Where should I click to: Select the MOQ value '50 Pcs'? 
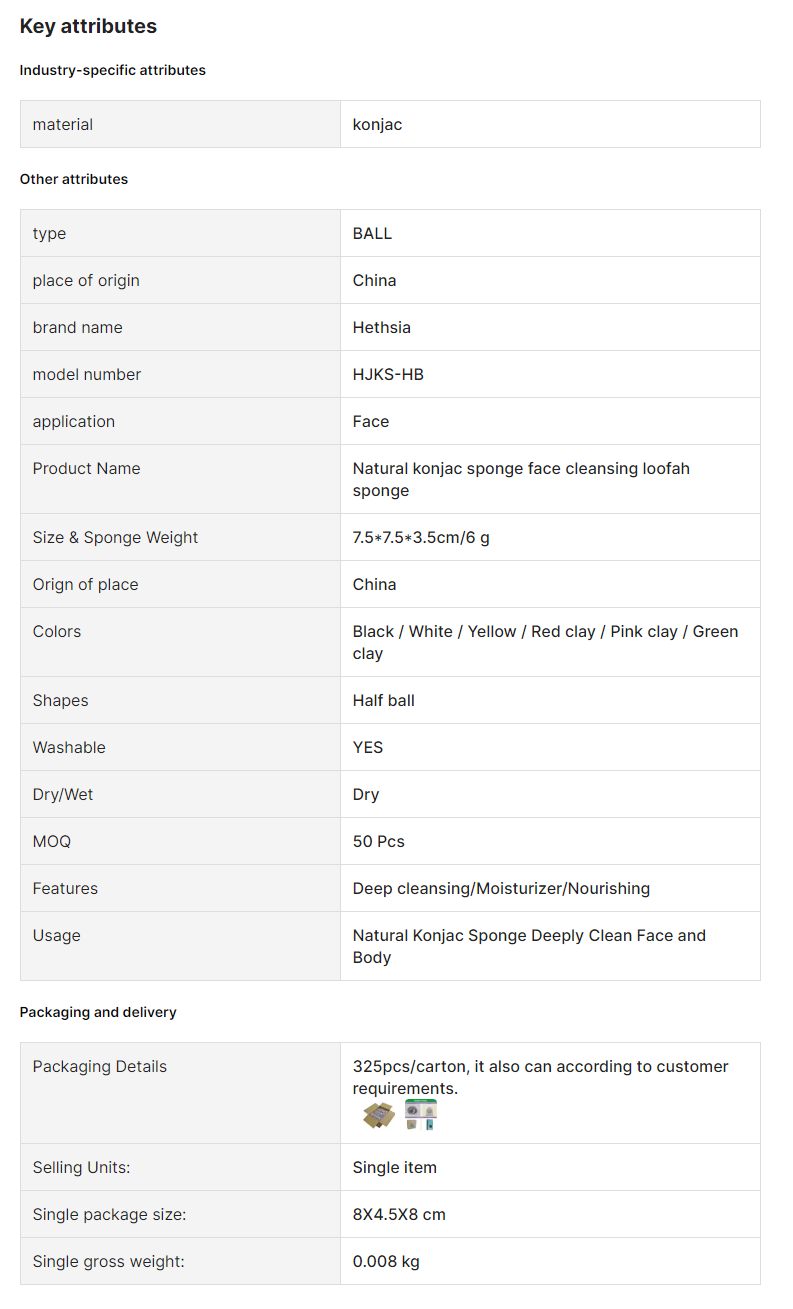pyautogui.click(x=379, y=841)
